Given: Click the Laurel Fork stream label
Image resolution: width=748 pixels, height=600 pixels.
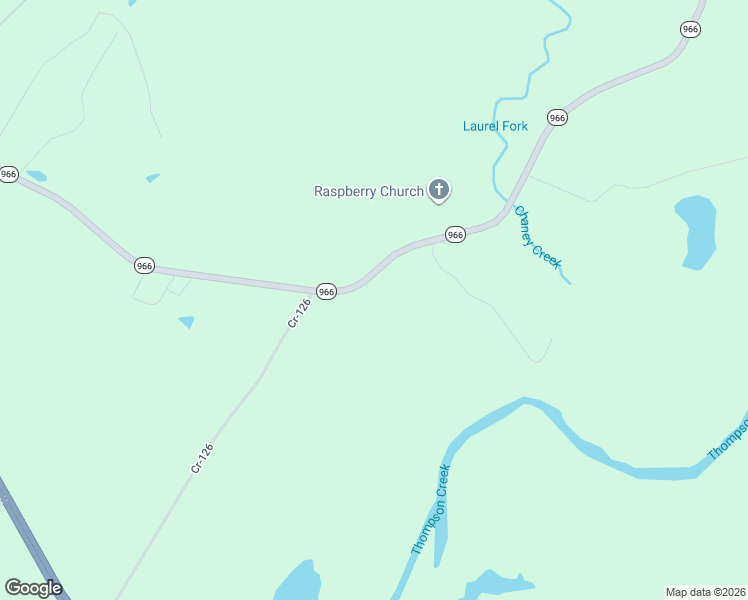Looking at the screenshot, I should coord(495,126).
